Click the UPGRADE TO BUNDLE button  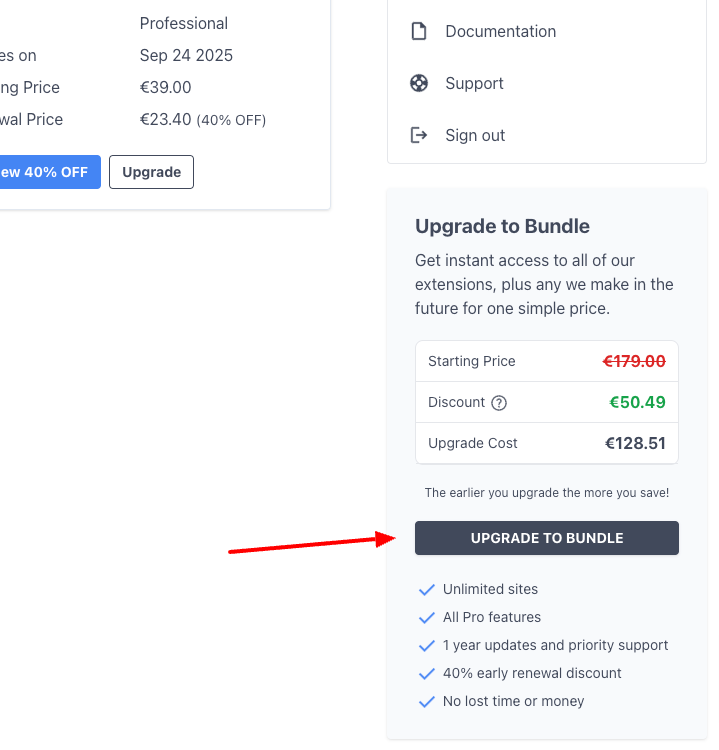(x=547, y=538)
